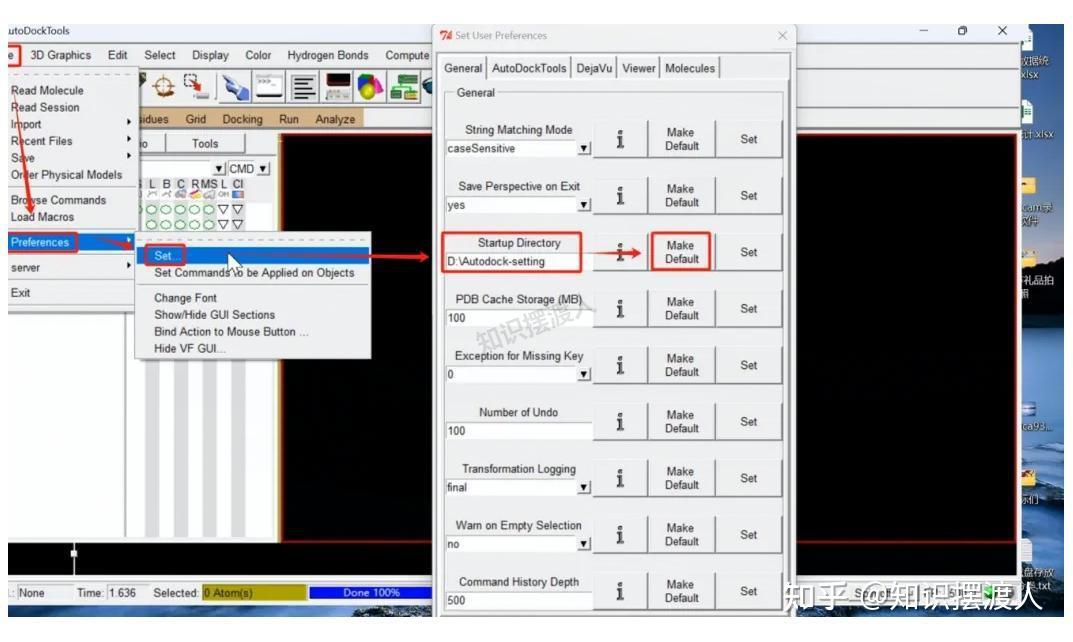Click the Number of Undo value field

click(519, 431)
